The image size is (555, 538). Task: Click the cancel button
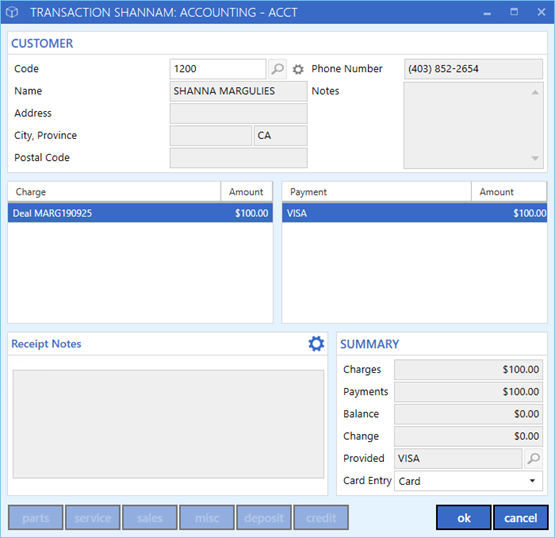[521, 518]
